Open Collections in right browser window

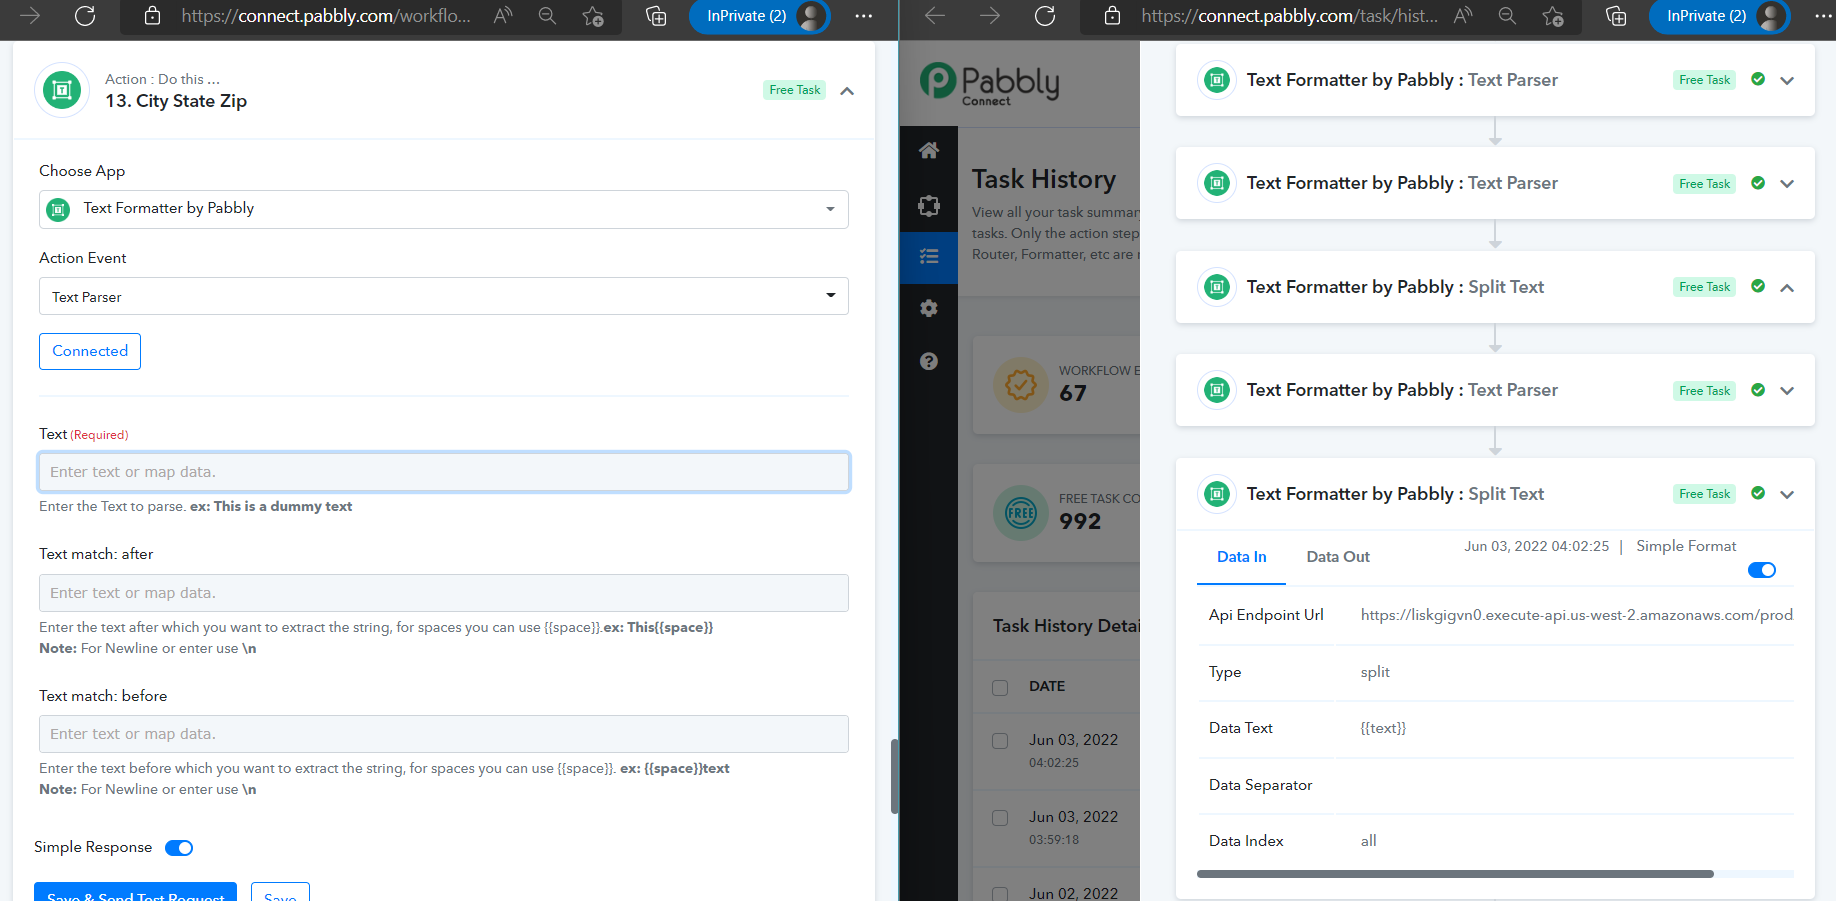pyautogui.click(x=1616, y=16)
